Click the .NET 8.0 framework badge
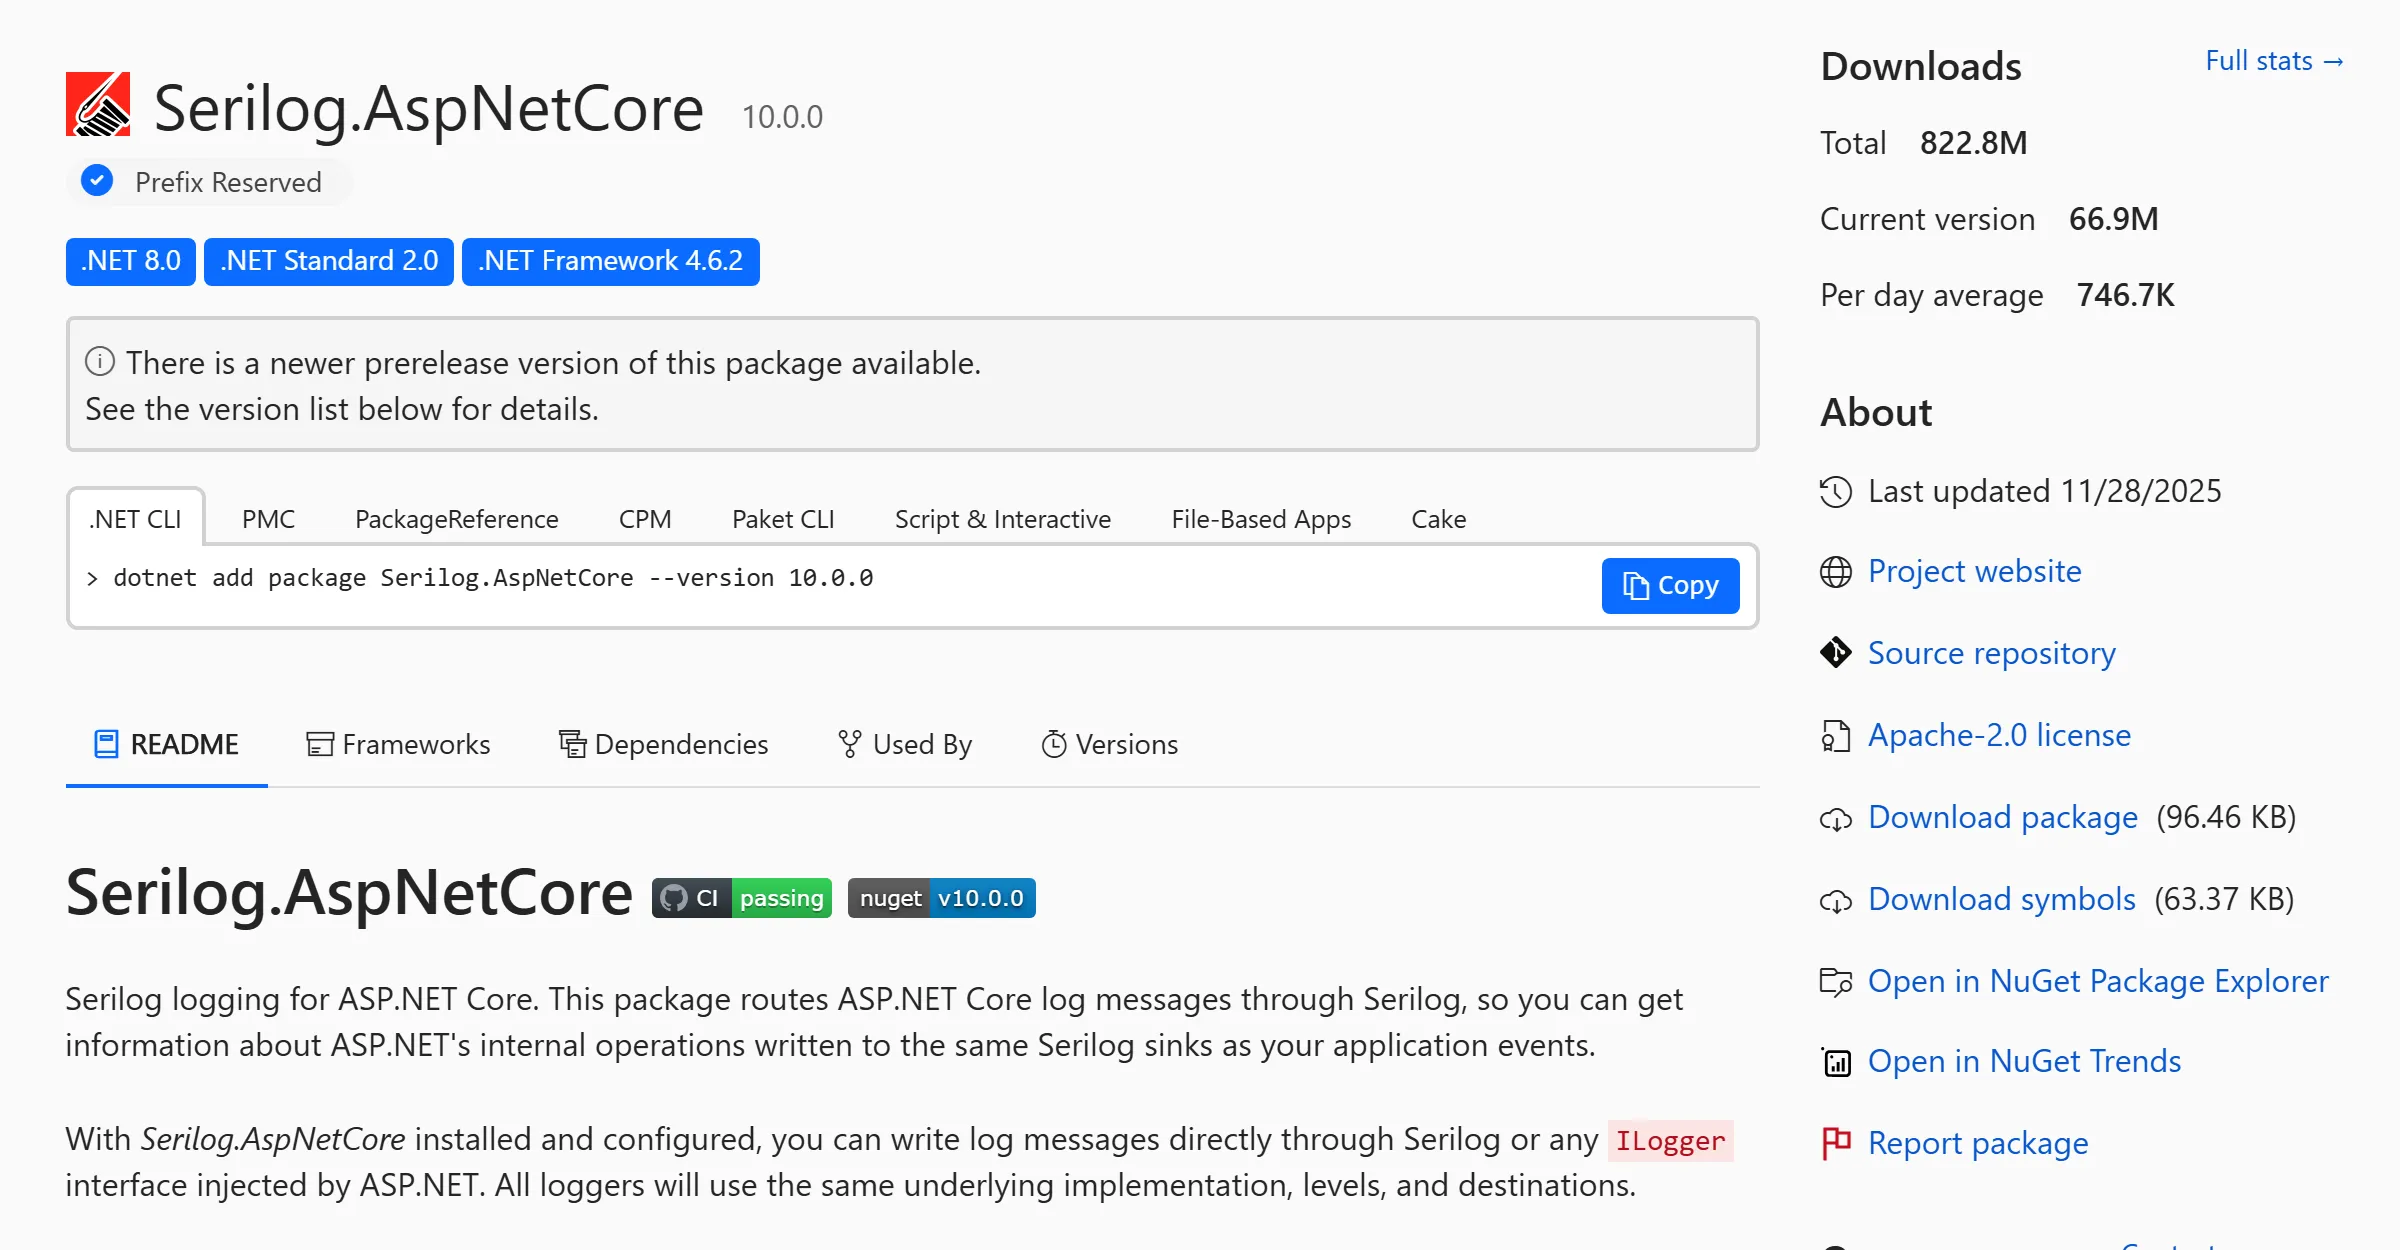The image size is (2400, 1250). (x=131, y=261)
